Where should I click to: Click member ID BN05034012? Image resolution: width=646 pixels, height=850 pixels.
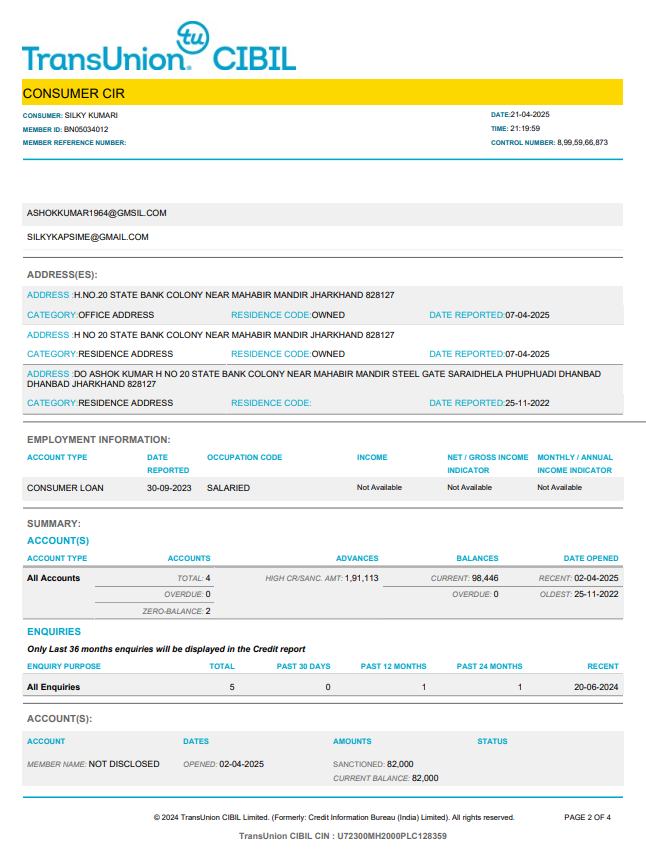pos(87,129)
